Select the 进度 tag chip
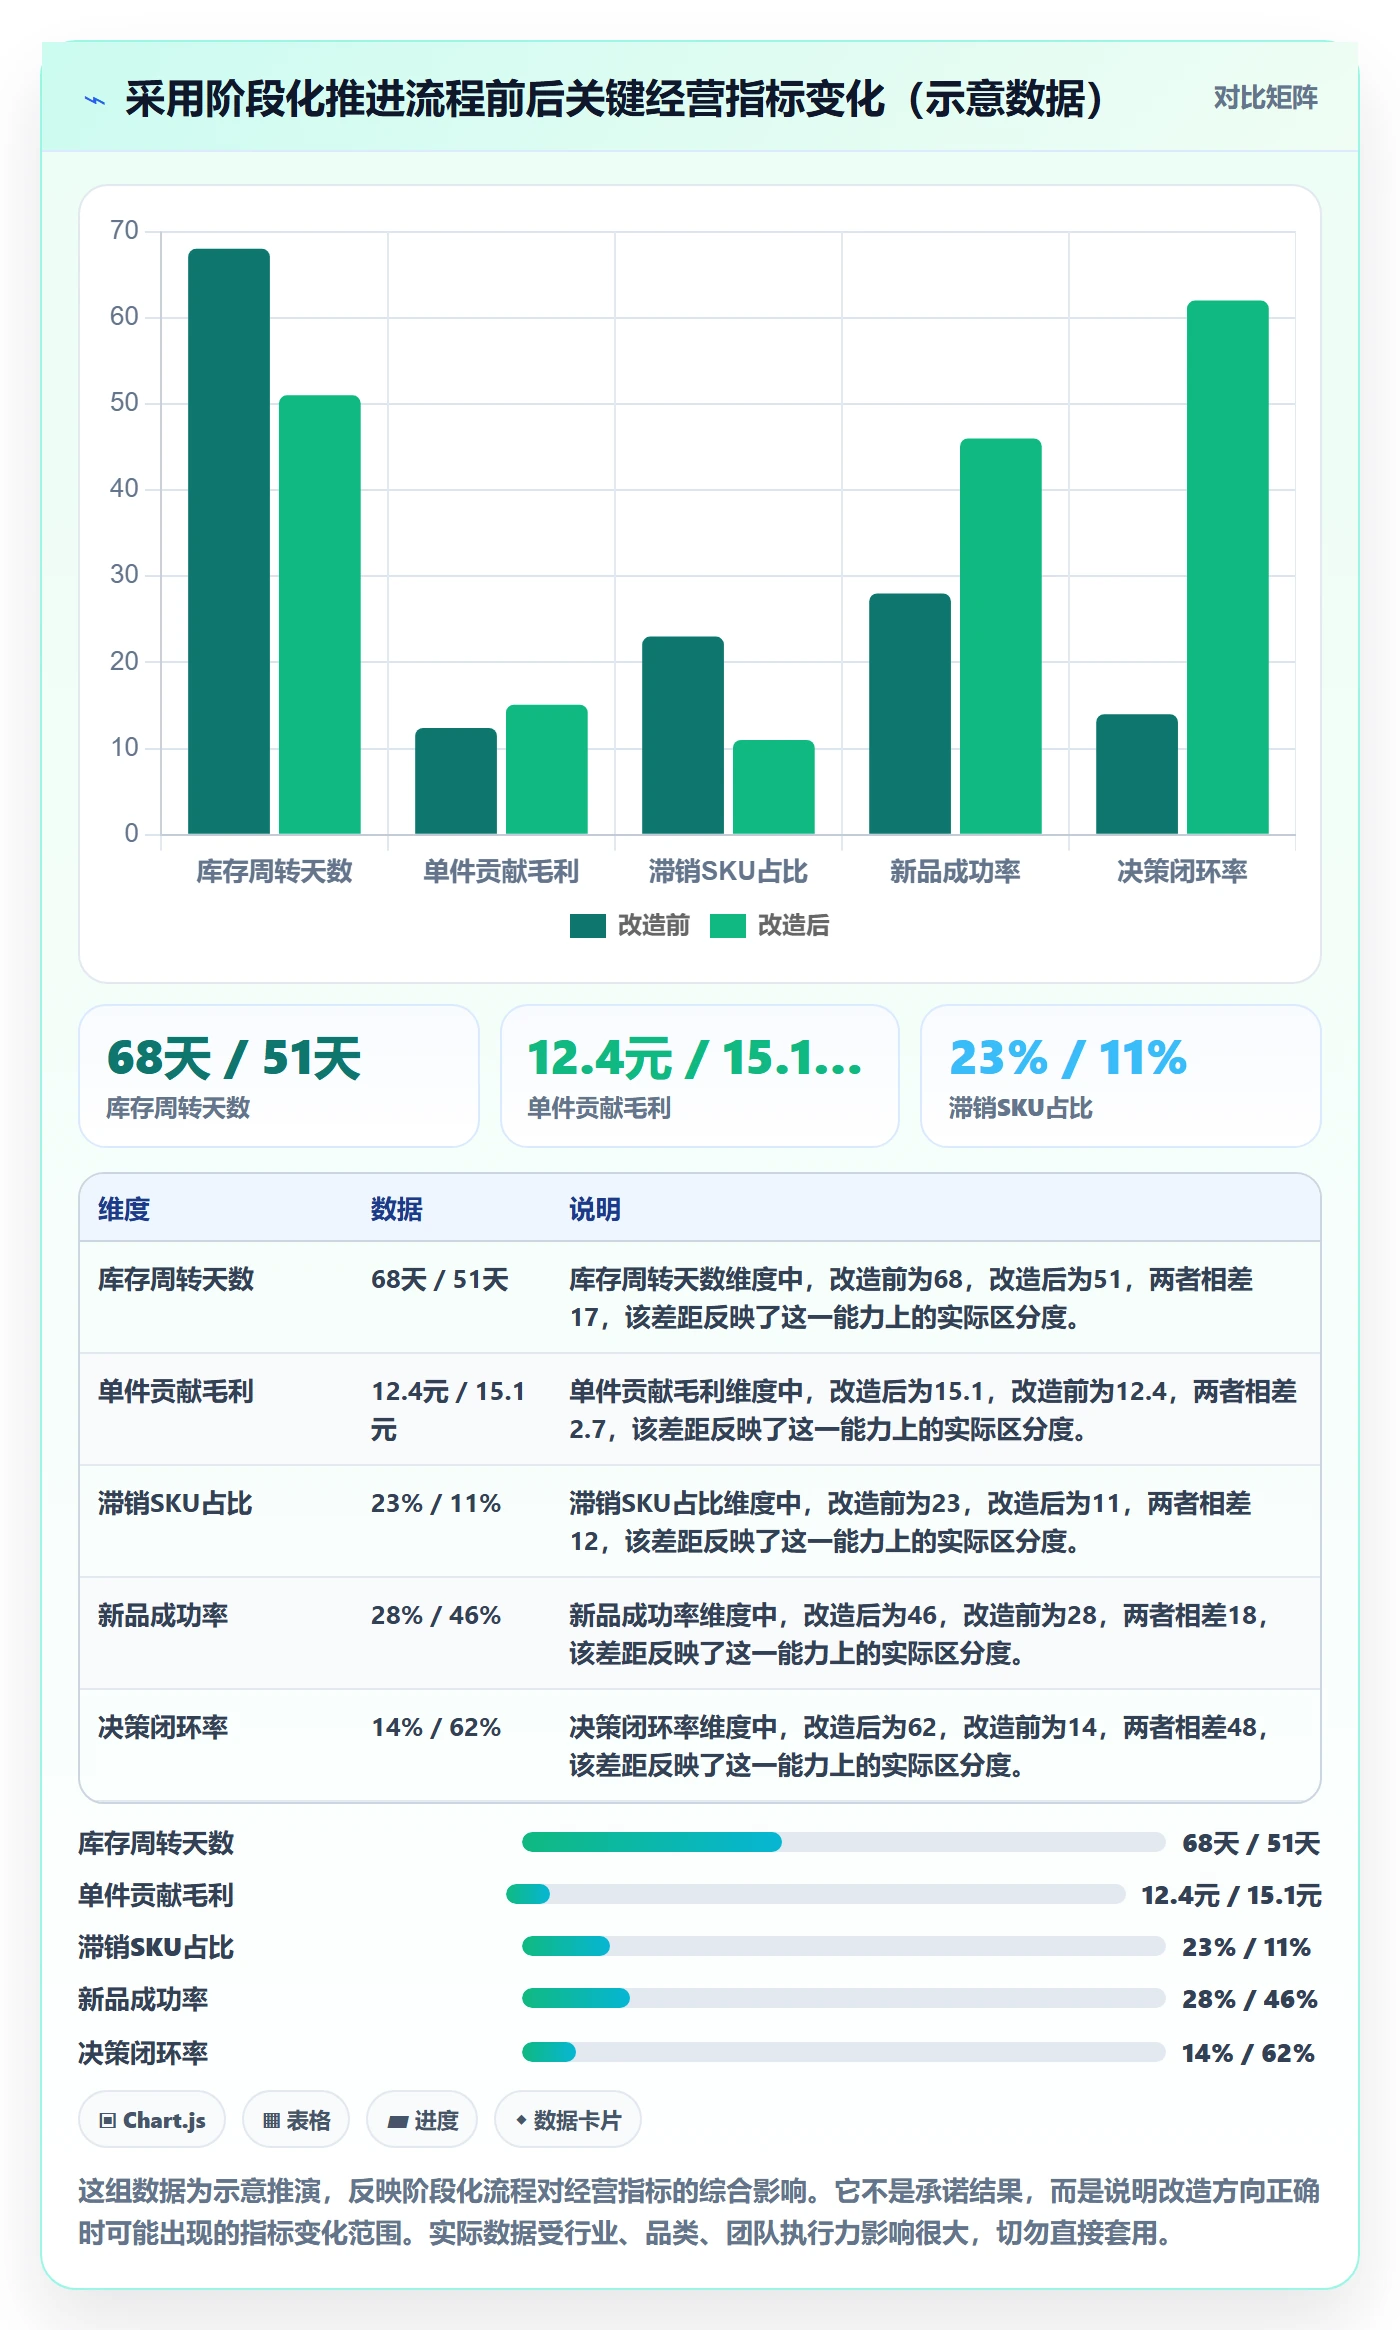The image size is (1400, 2330). click(x=422, y=2119)
